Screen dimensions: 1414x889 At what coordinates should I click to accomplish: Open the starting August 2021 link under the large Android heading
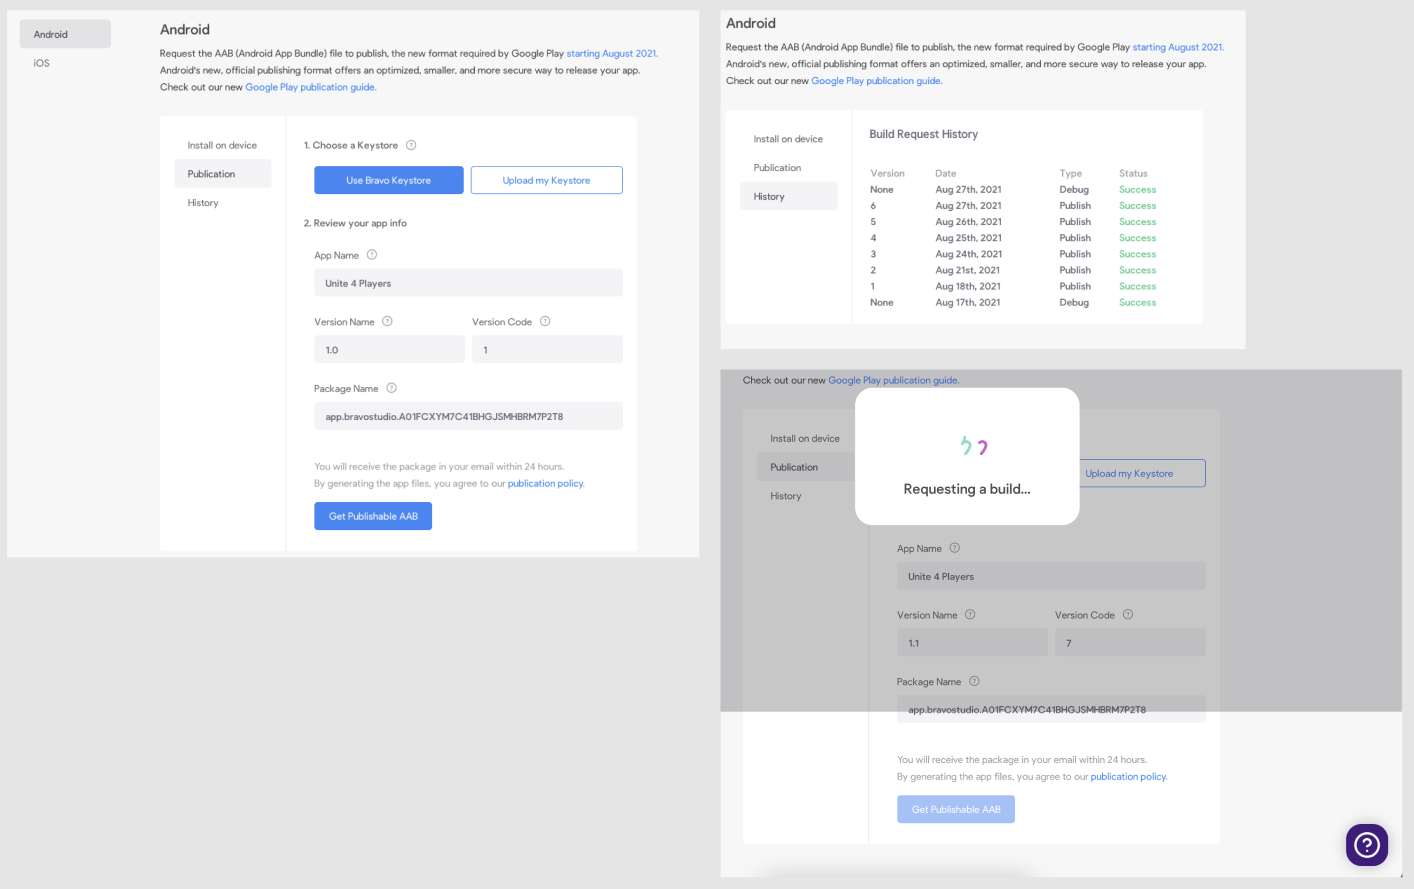point(612,53)
